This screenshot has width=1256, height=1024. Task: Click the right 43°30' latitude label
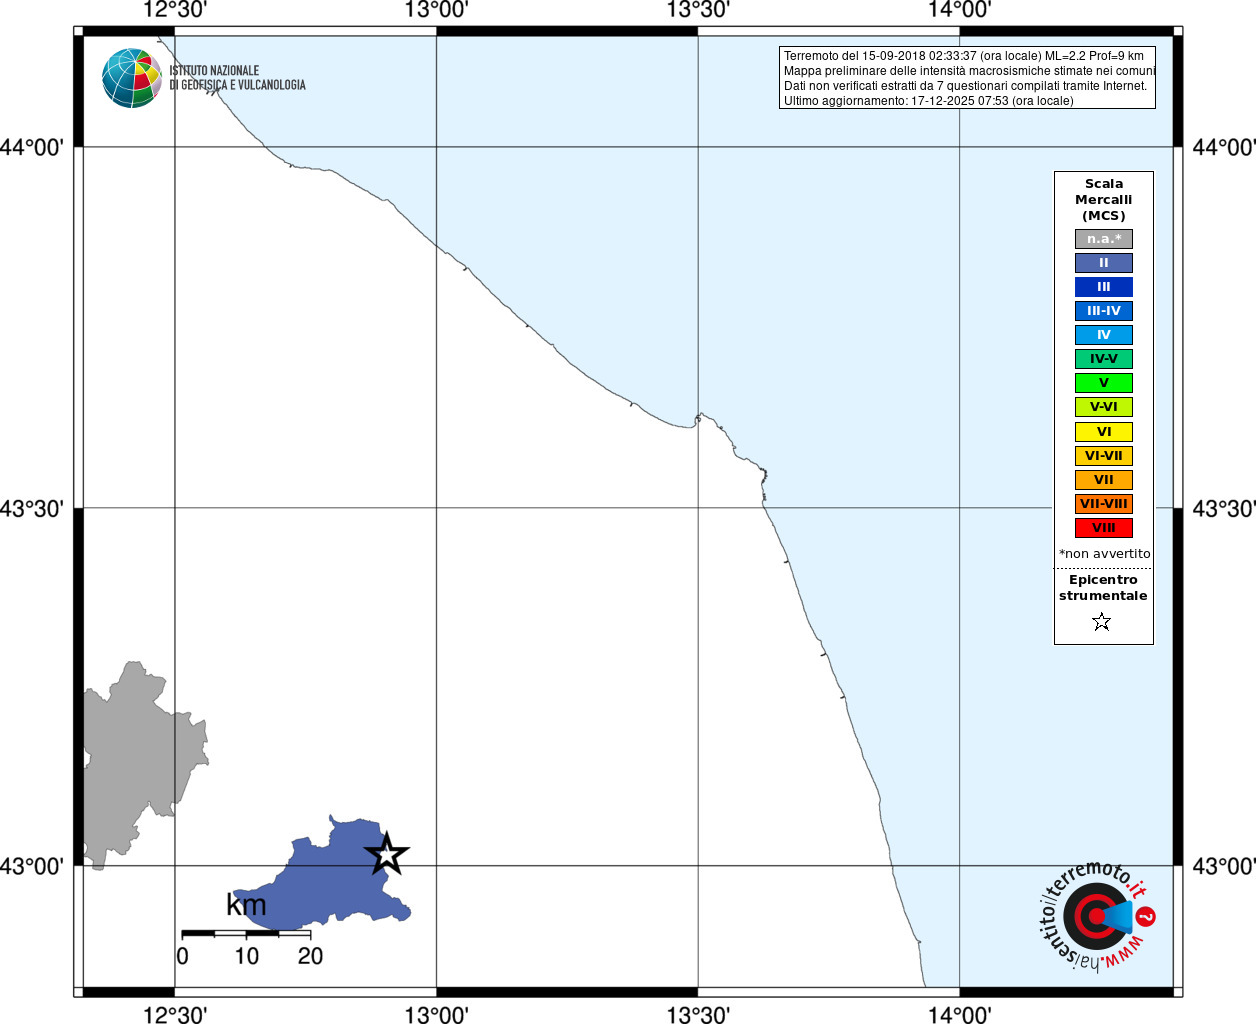point(1224,508)
